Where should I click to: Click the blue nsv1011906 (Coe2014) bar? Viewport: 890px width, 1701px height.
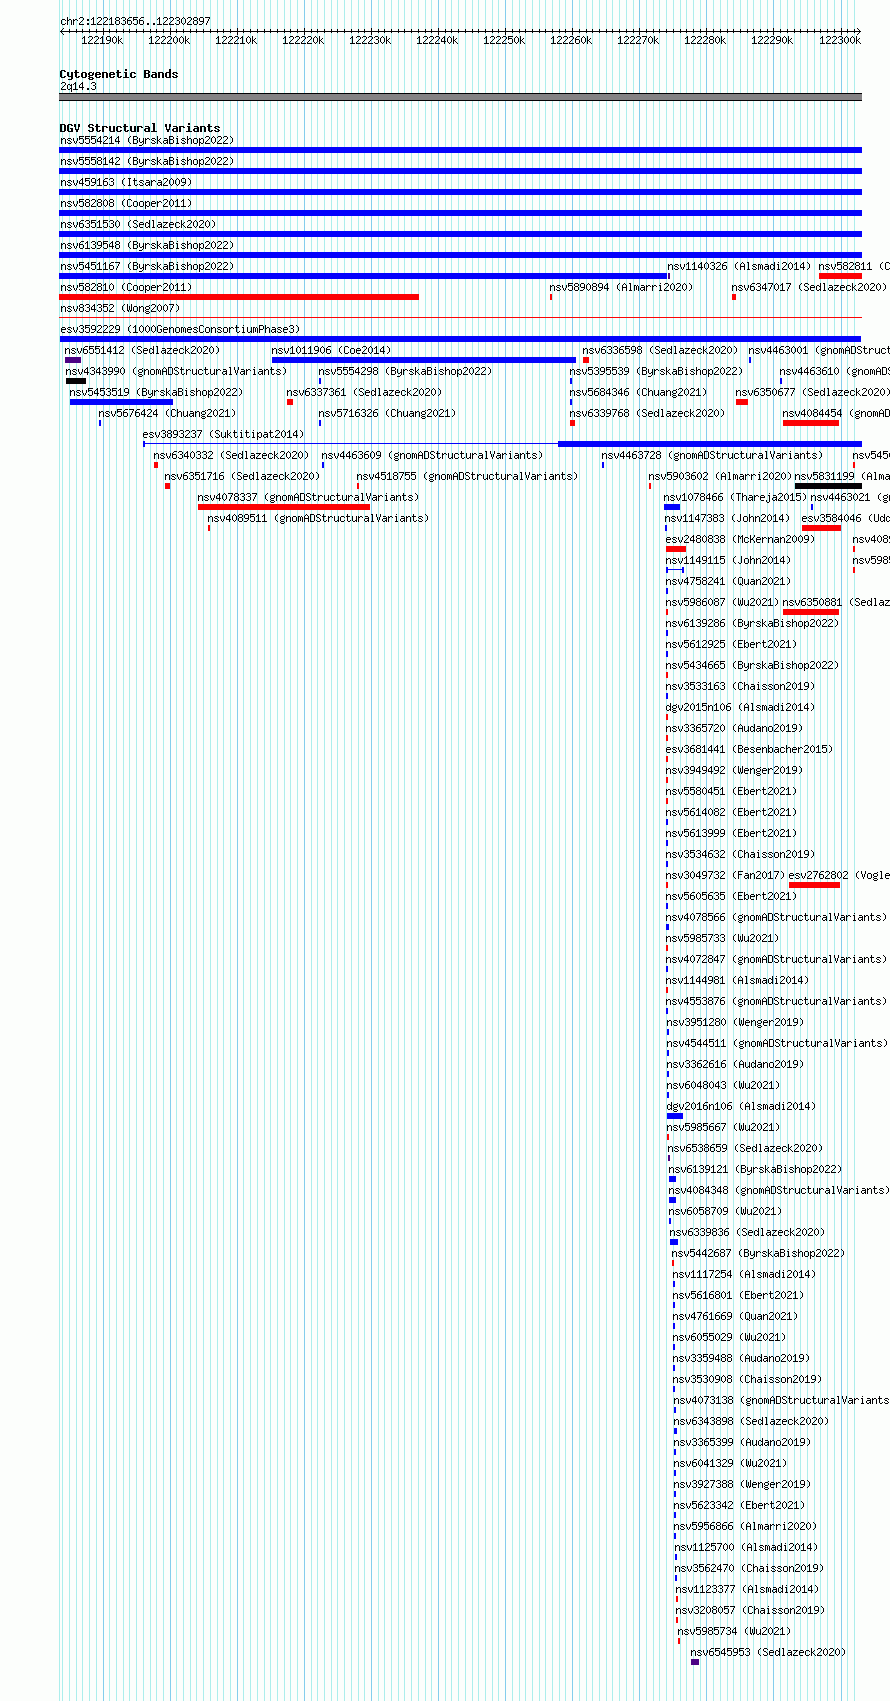pyautogui.click(x=424, y=360)
